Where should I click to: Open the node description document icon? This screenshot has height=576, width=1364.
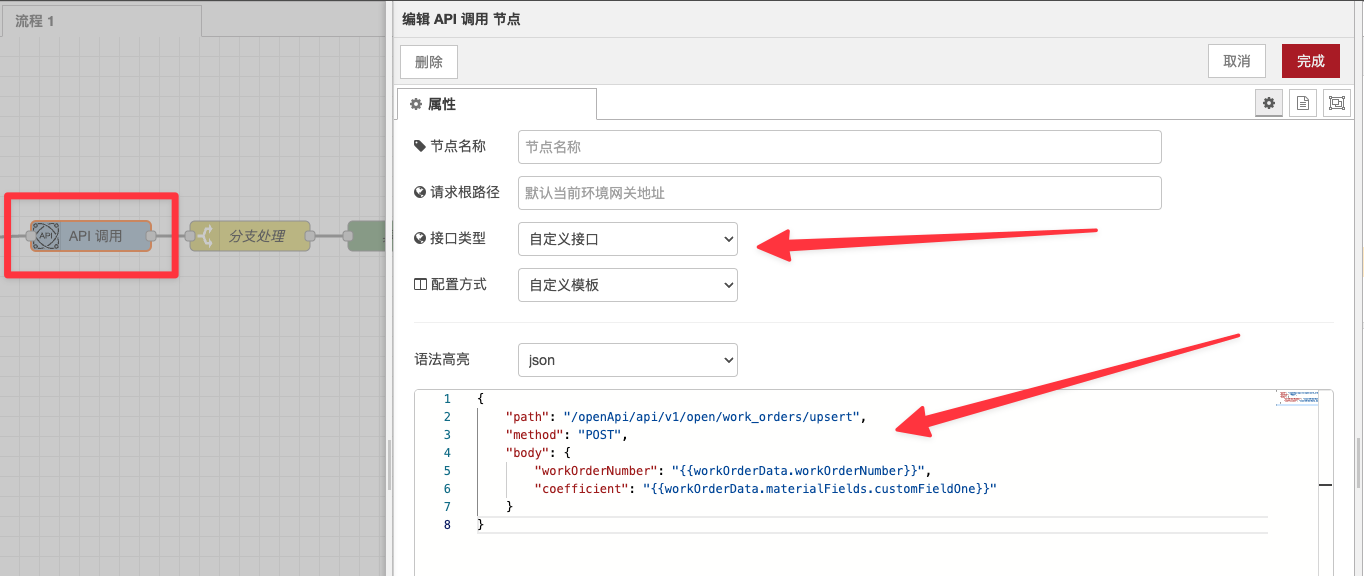tap(1302, 103)
